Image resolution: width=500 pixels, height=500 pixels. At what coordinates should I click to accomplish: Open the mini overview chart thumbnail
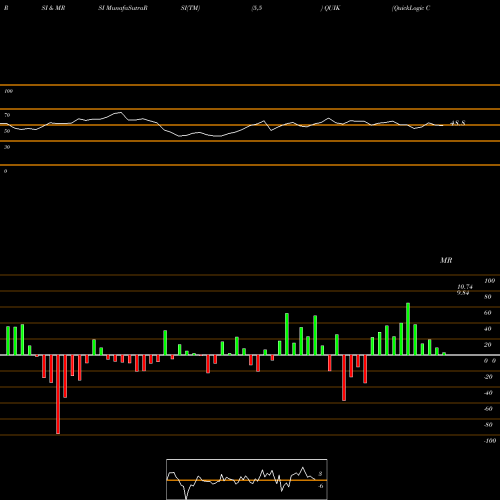point(247,479)
